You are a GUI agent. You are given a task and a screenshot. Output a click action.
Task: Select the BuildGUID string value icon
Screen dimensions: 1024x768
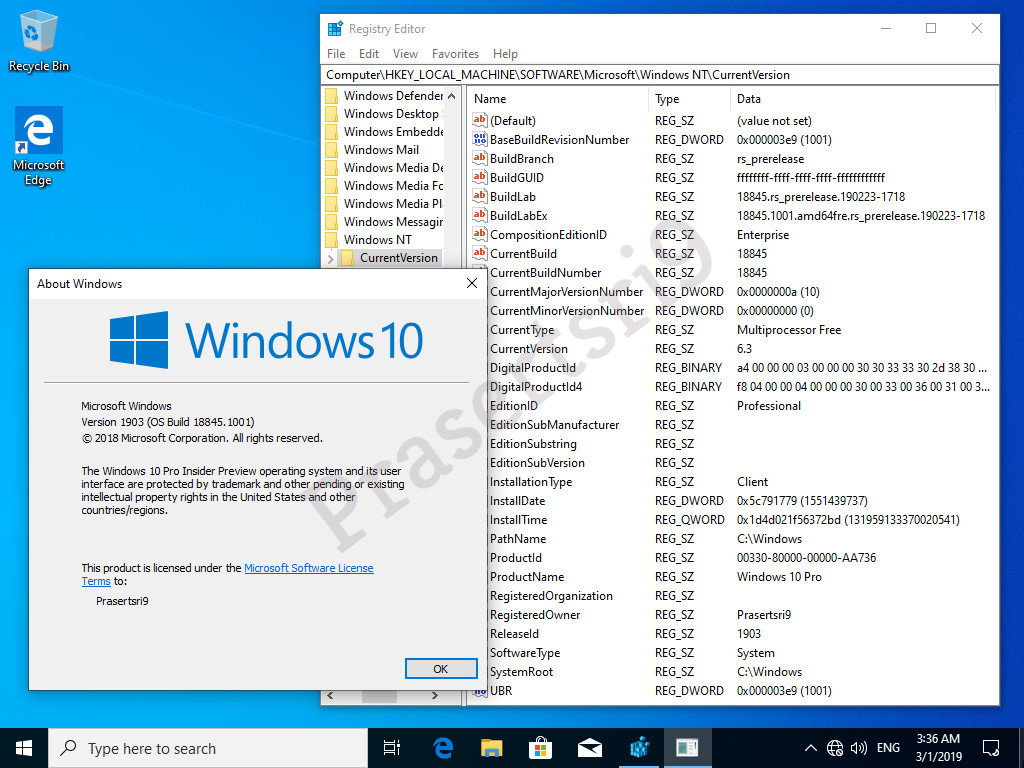tap(480, 177)
